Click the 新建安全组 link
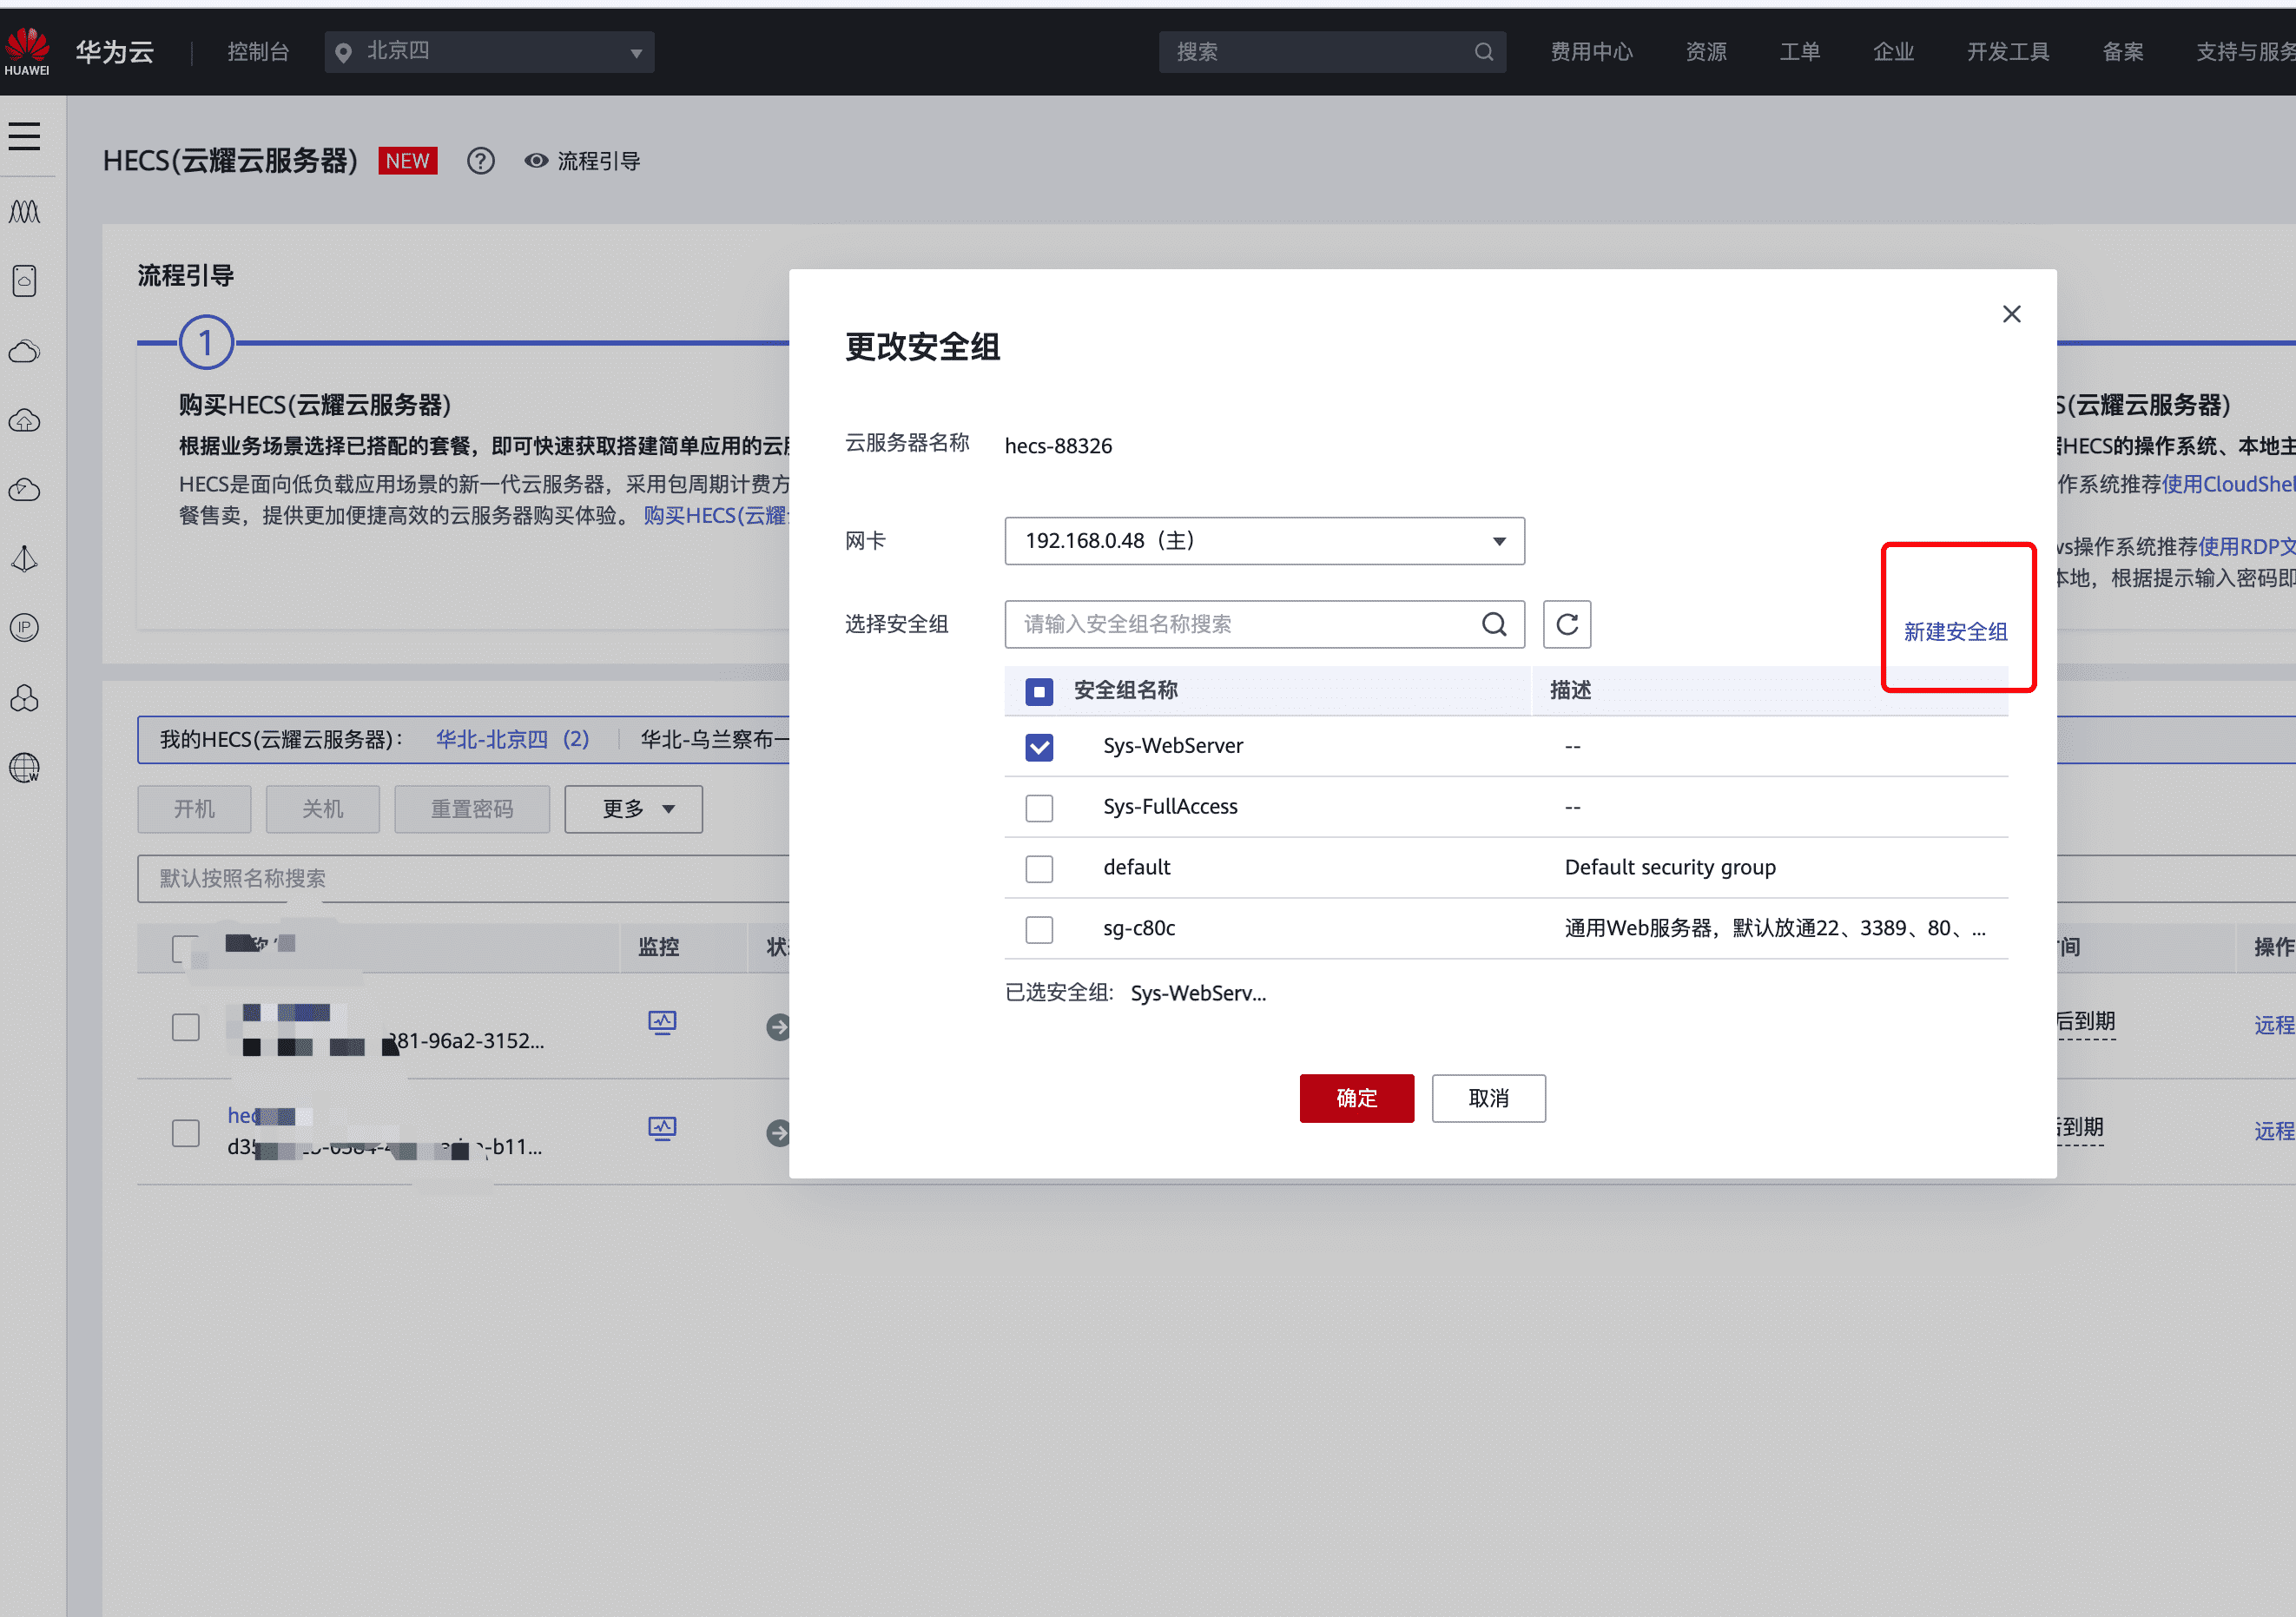The width and height of the screenshot is (2296, 1617). point(1955,632)
